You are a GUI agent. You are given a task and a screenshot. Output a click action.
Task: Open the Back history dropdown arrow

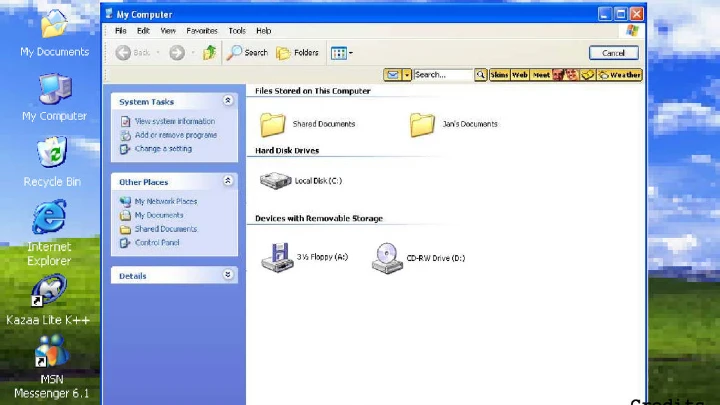(158, 53)
